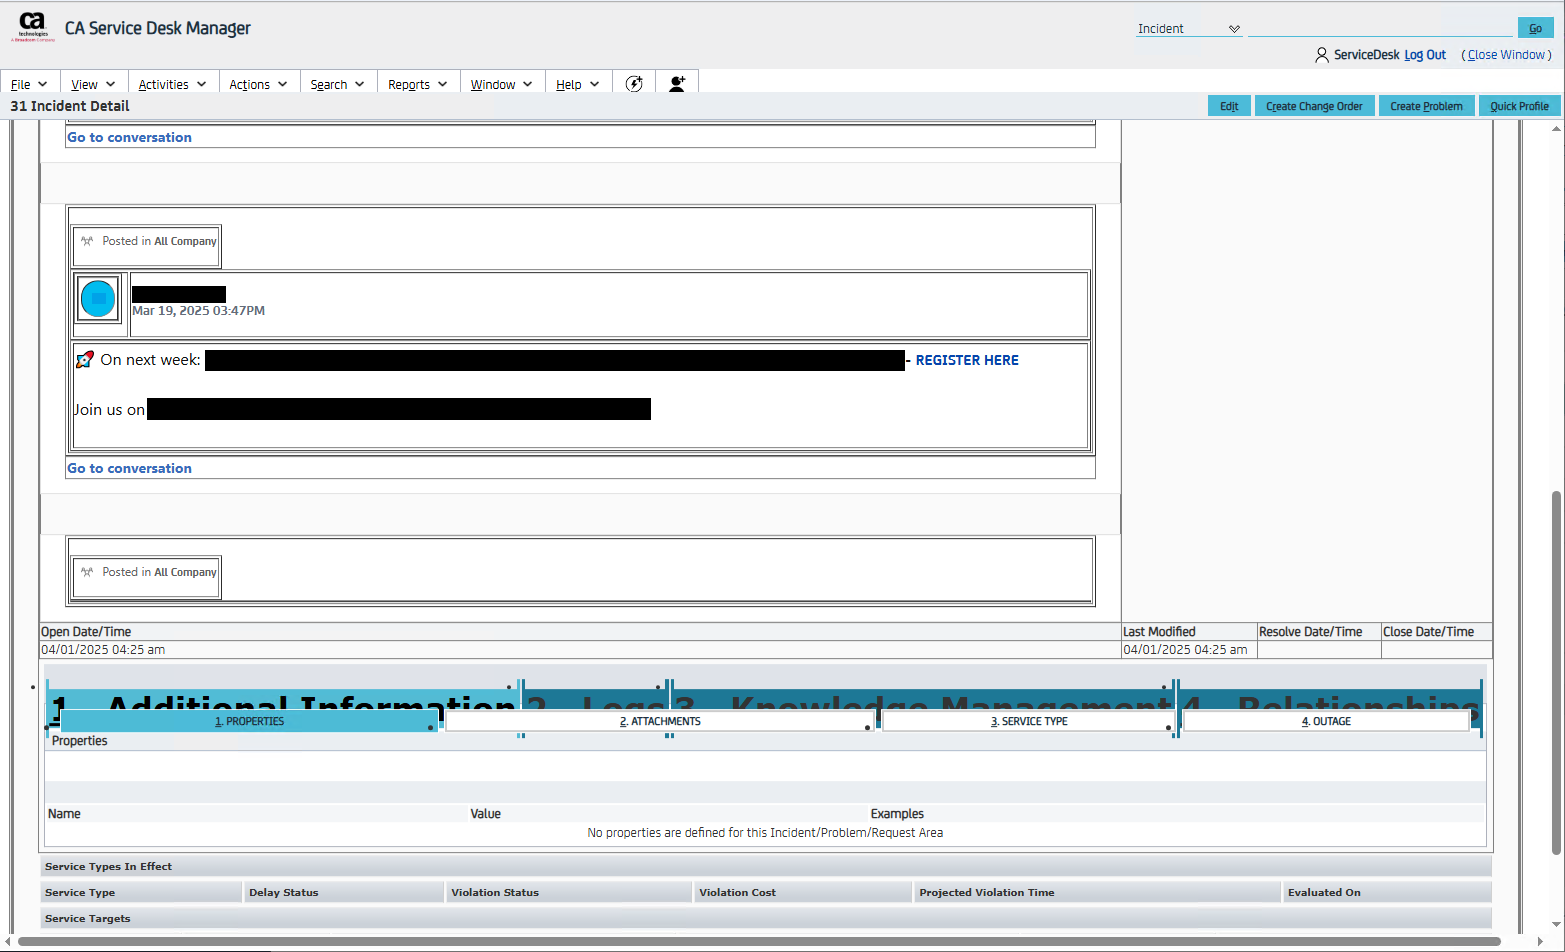Click the 'Resolve Date/Time' header
The height and width of the screenshot is (952, 1565).
pos(1310,632)
